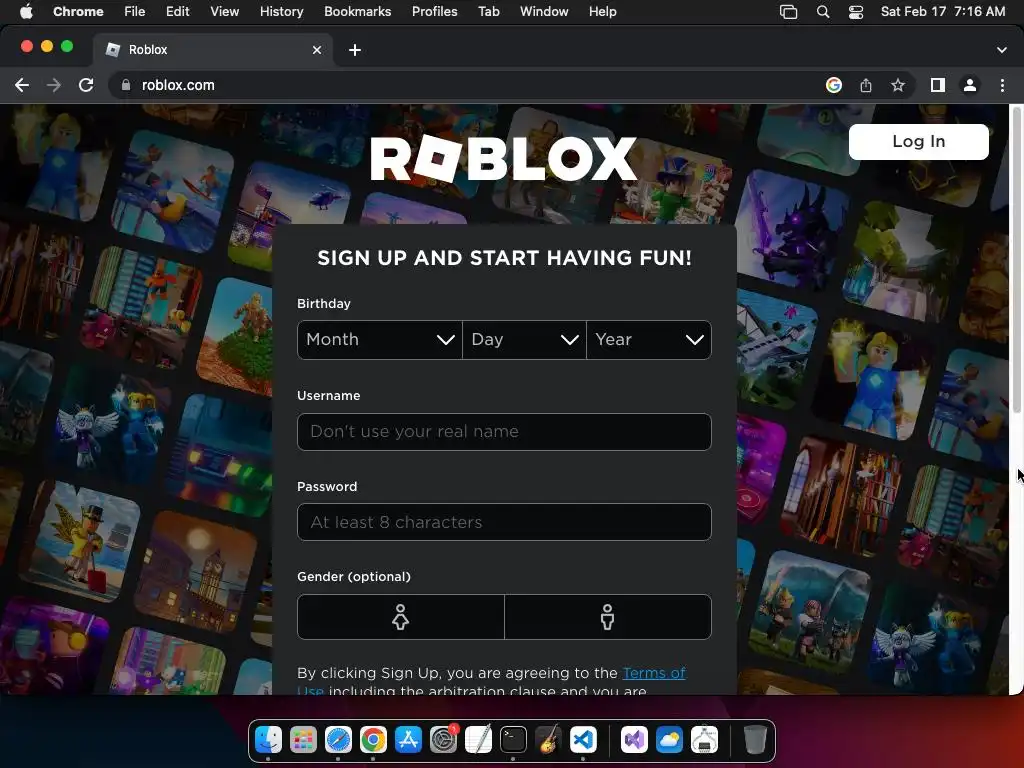Select the Roblox browser tab
Image resolution: width=1024 pixels, height=768 pixels.
(x=212, y=50)
